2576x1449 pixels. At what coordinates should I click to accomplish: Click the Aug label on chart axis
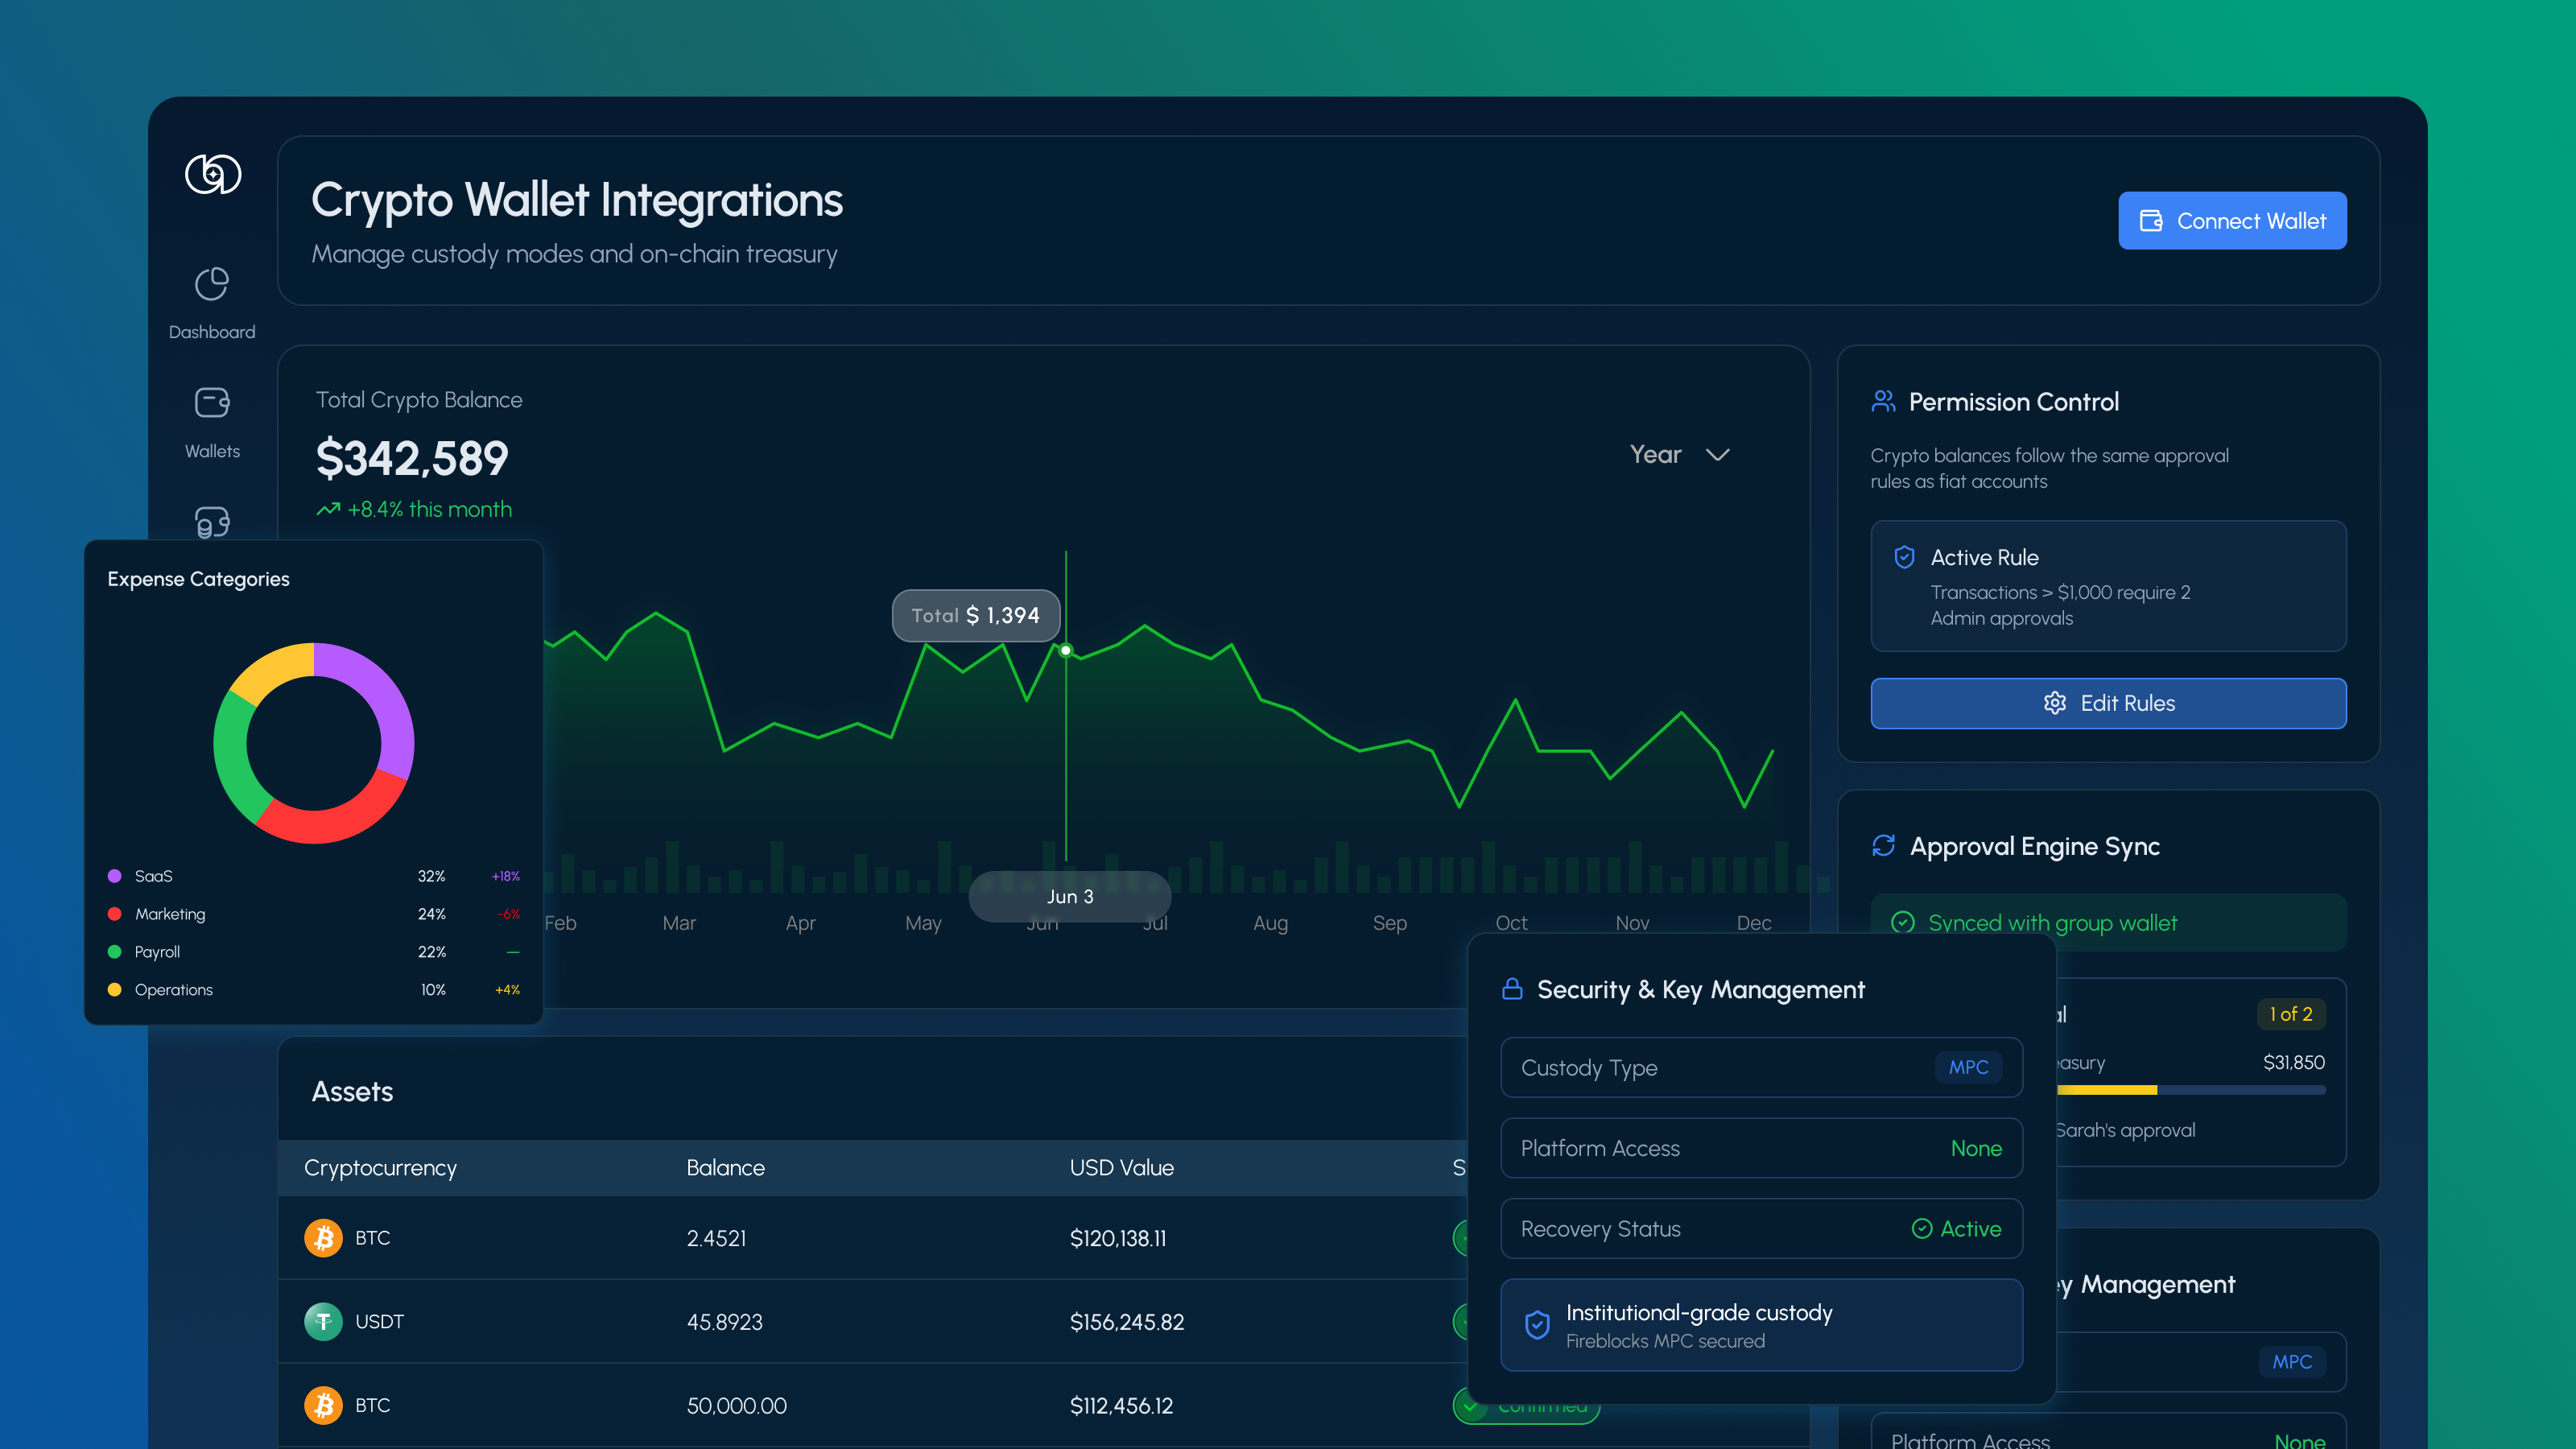pyautogui.click(x=1270, y=923)
